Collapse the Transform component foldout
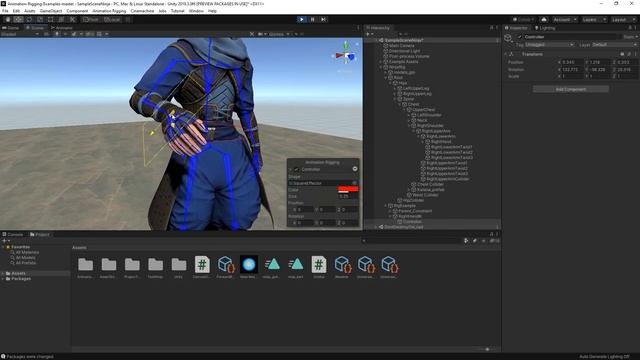Image resolution: width=640 pixels, height=360 pixels. point(506,54)
